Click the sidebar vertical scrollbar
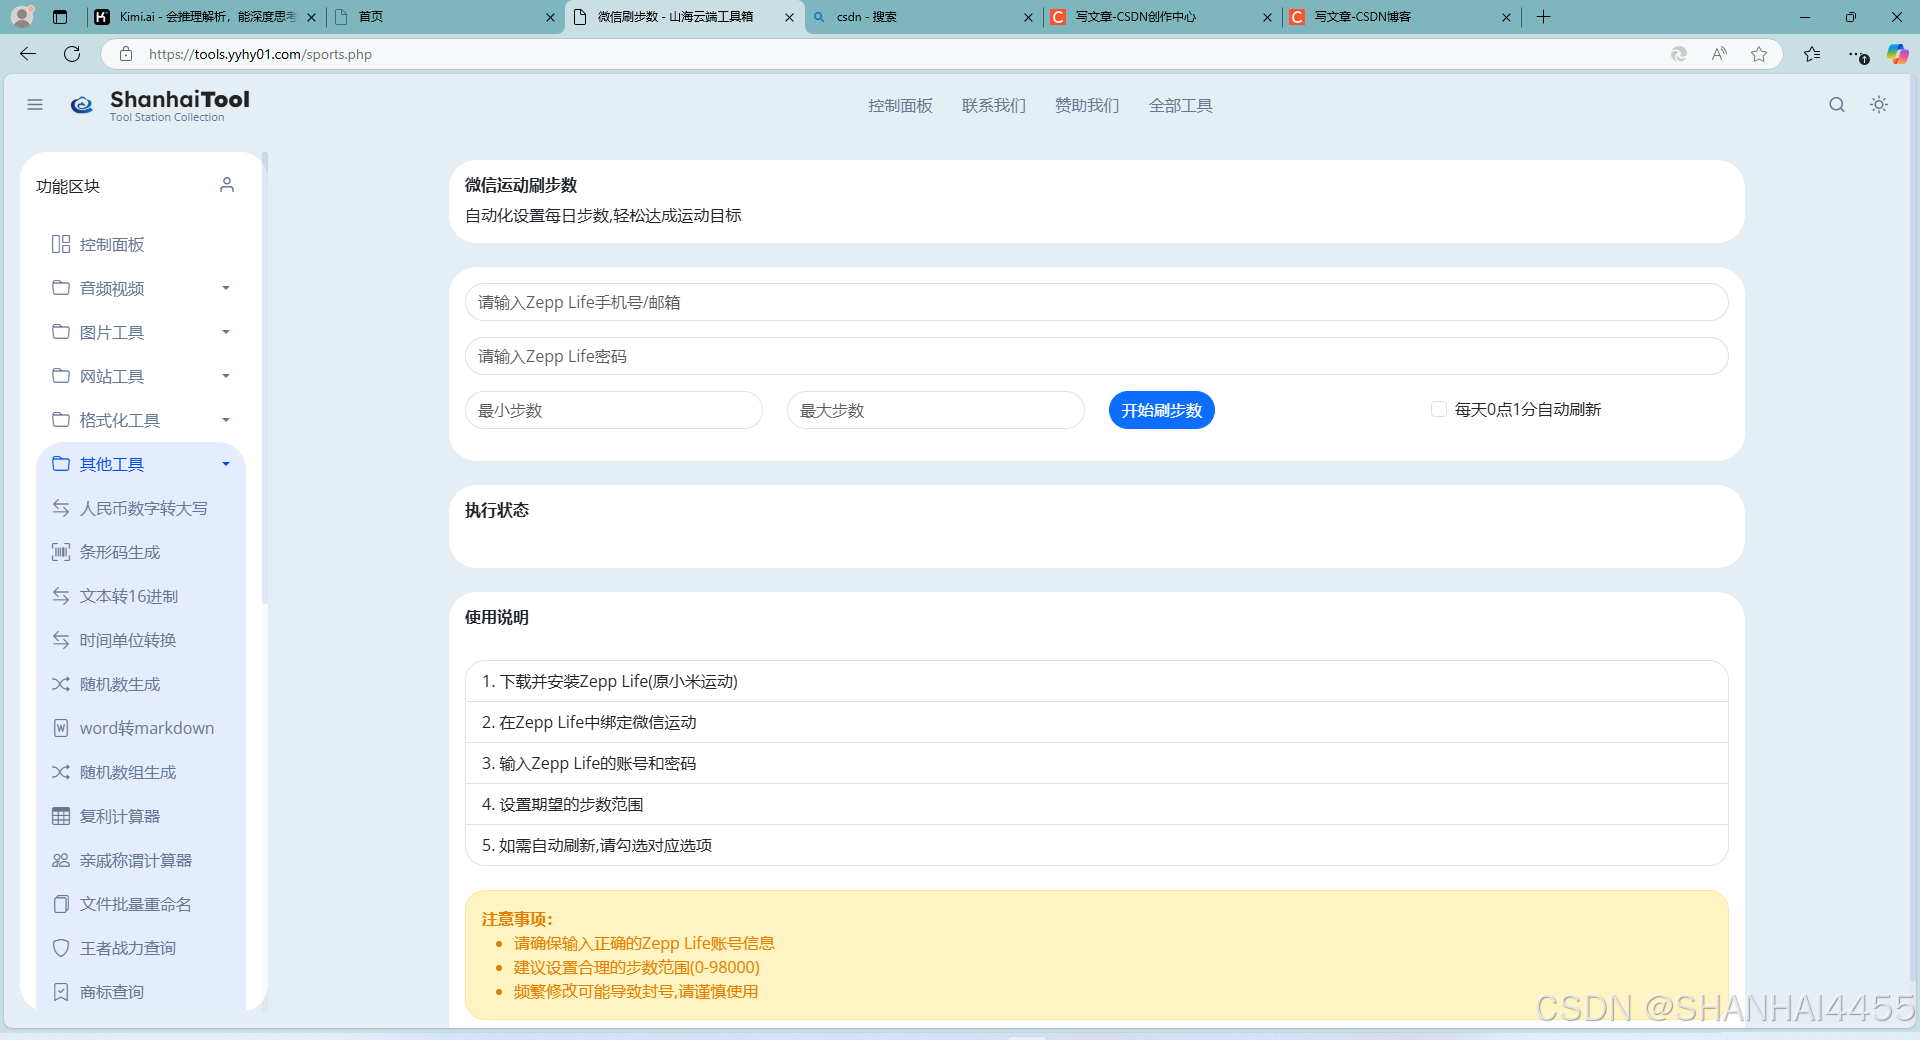Screen dimensions: 1920x1040 coord(265,380)
